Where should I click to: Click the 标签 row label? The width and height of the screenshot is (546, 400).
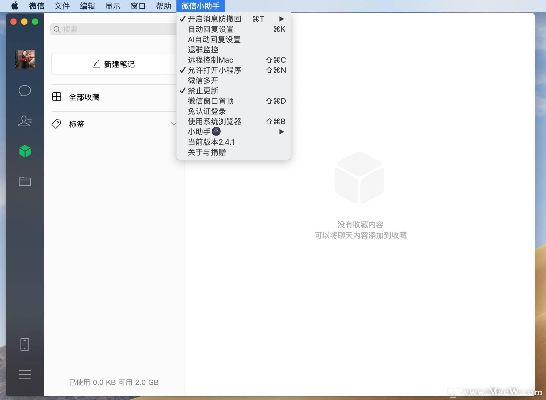77,124
